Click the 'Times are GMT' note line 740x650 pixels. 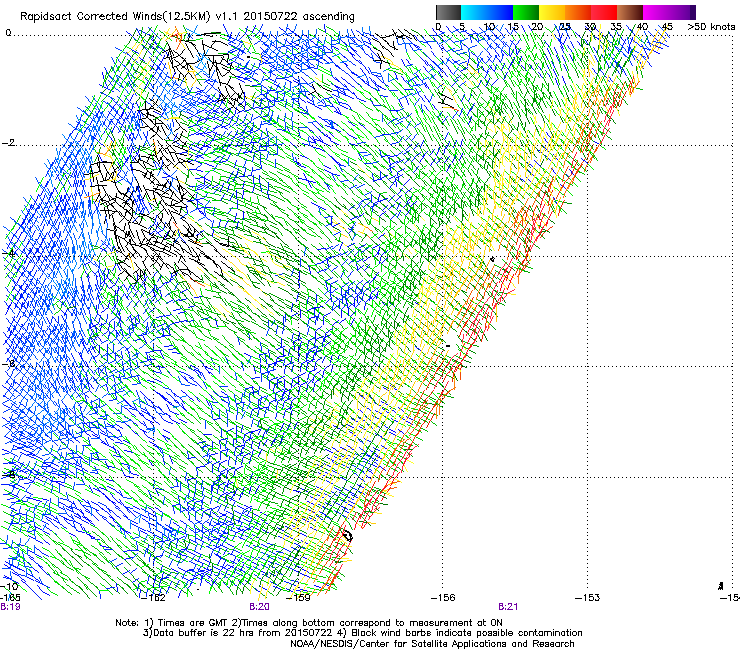[x=309, y=623]
